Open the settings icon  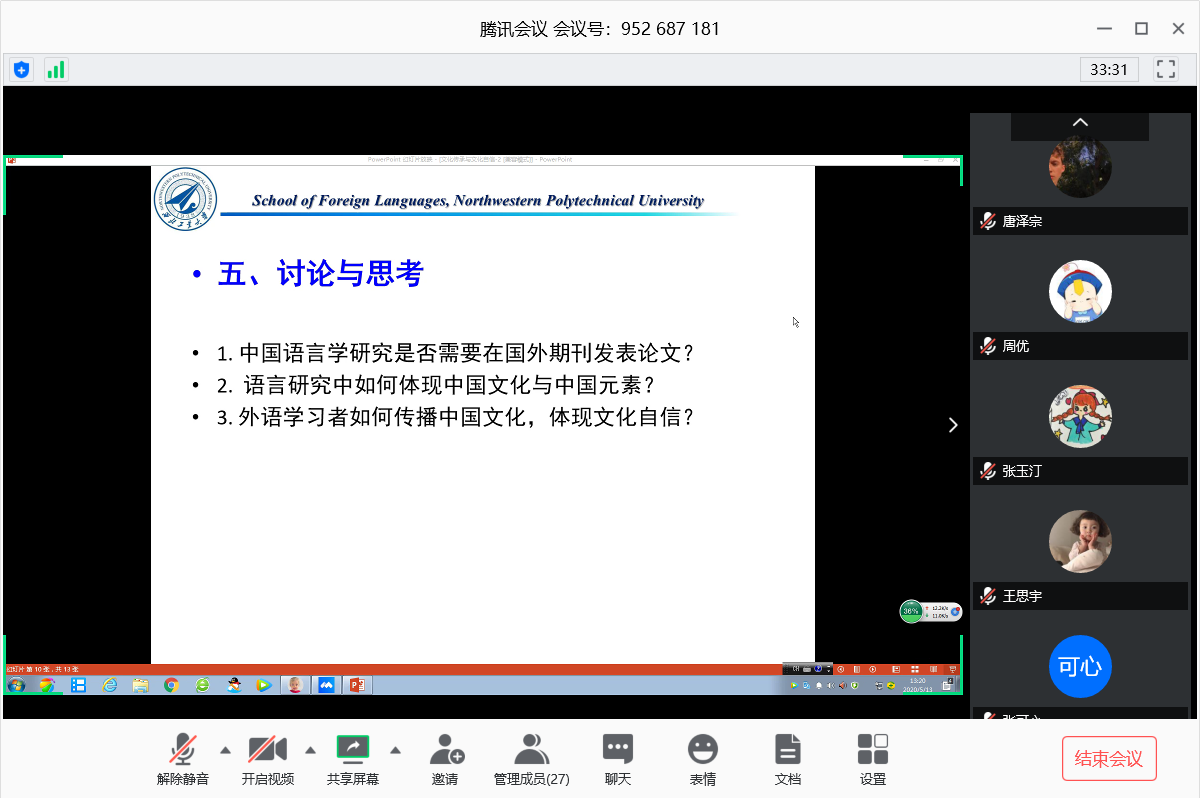tap(873, 759)
